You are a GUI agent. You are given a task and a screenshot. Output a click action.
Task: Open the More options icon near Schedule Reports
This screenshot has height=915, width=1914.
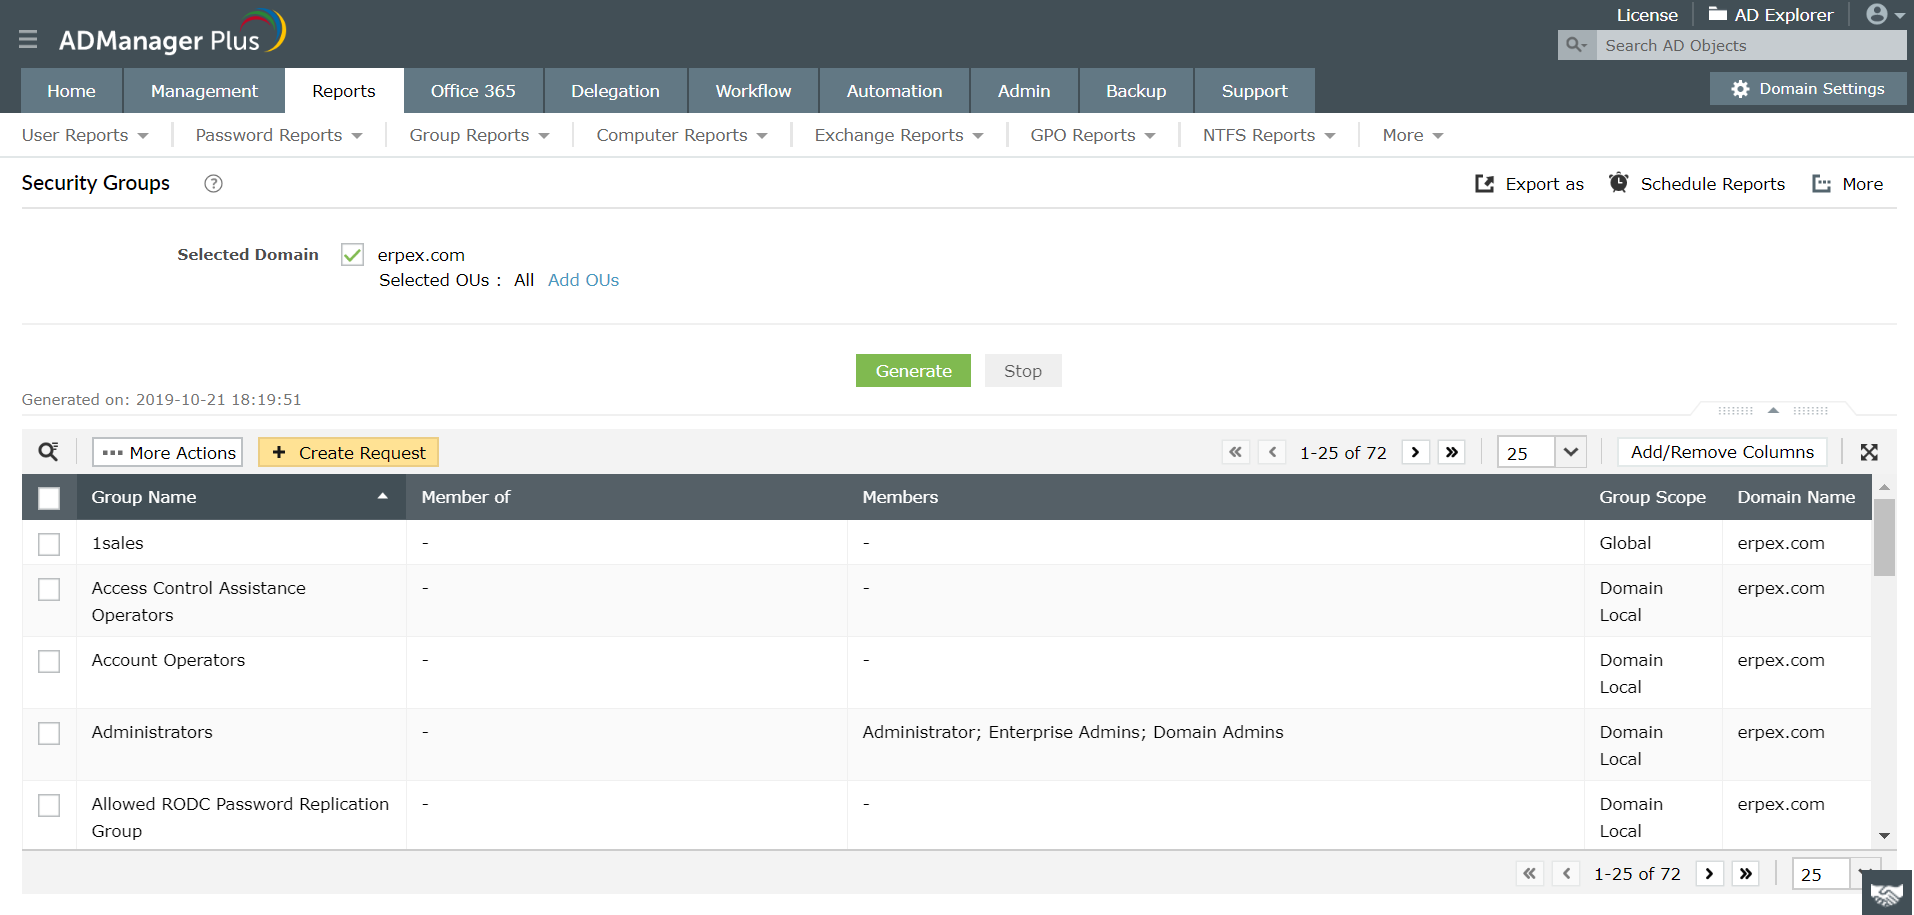pyautogui.click(x=1822, y=184)
